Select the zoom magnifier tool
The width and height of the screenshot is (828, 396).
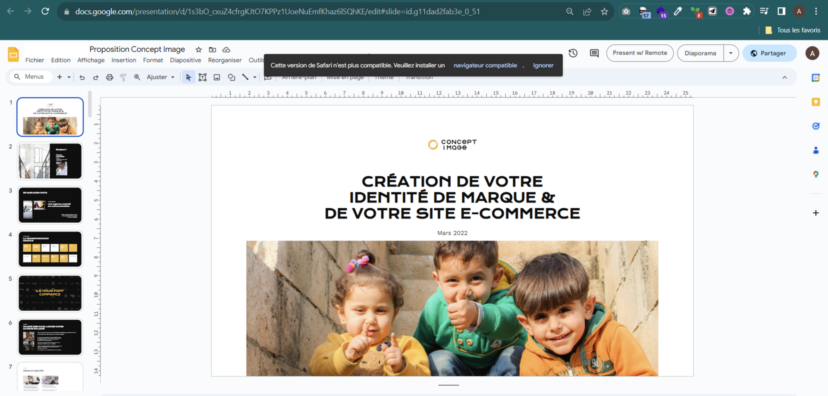[x=137, y=77]
